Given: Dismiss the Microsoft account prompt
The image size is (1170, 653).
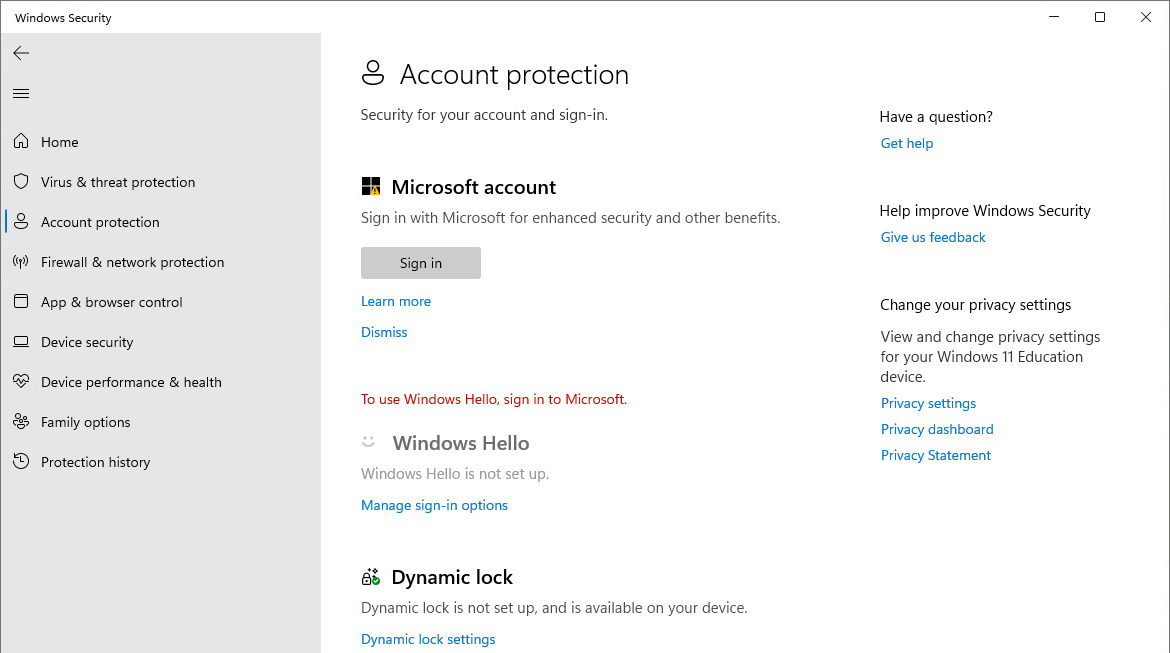Looking at the screenshot, I should click(384, 331).
